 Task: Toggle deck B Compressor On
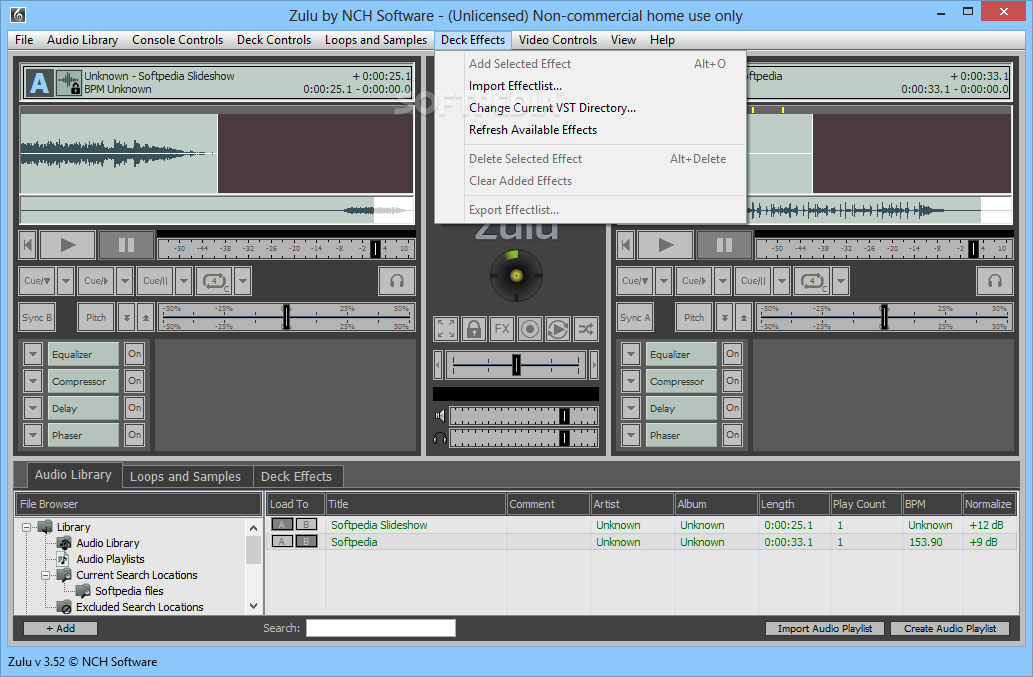[733, 381]
